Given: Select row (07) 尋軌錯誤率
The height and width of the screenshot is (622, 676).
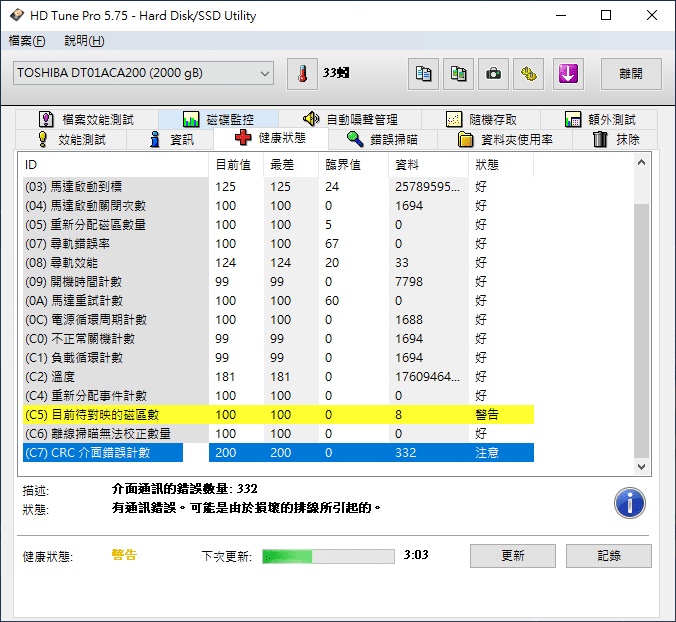Looking at the screenshot, I should (279, 244).
